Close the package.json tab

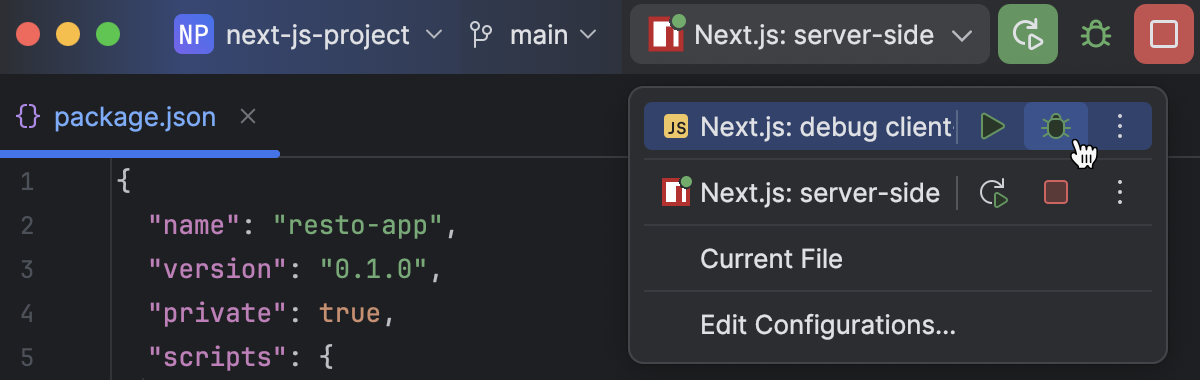point(249,117)
